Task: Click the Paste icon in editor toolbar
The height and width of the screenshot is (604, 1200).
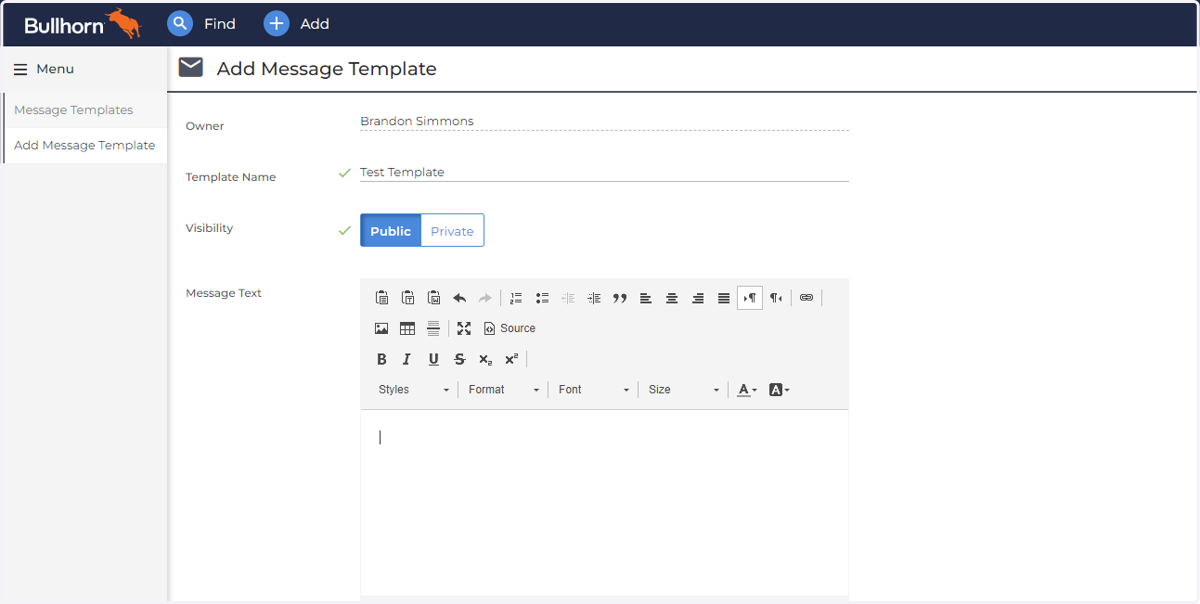Action: 382,298
